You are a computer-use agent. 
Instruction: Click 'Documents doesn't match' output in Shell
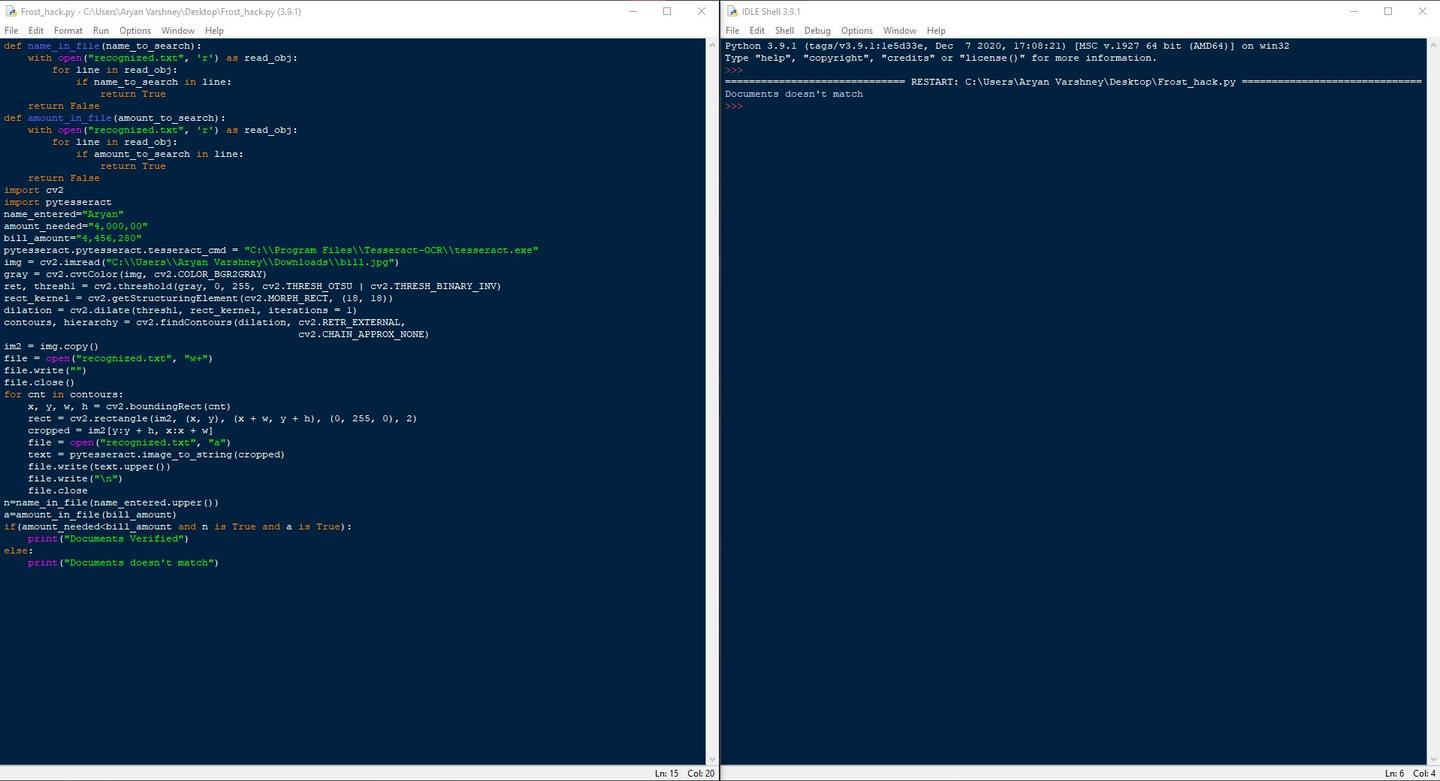794,94
